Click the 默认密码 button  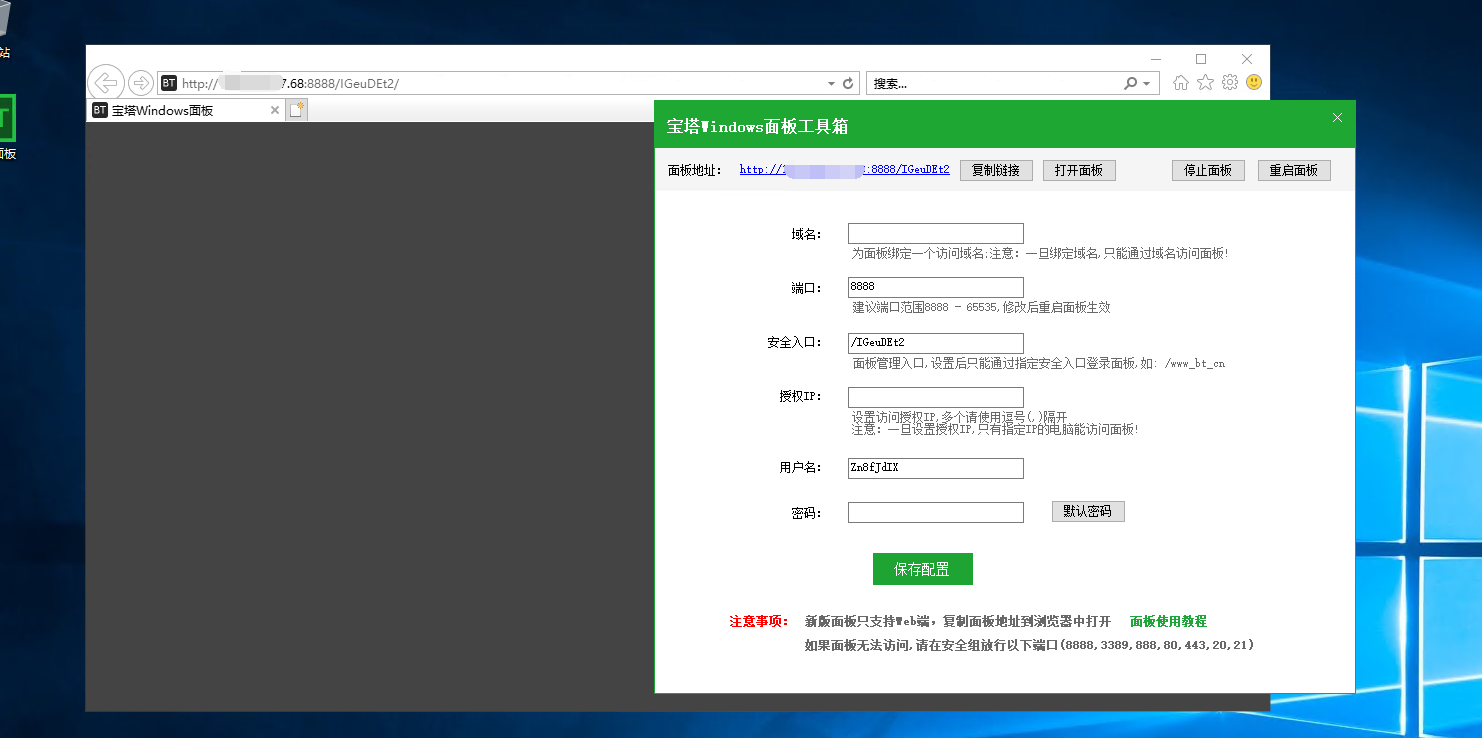pos(1088,511)
